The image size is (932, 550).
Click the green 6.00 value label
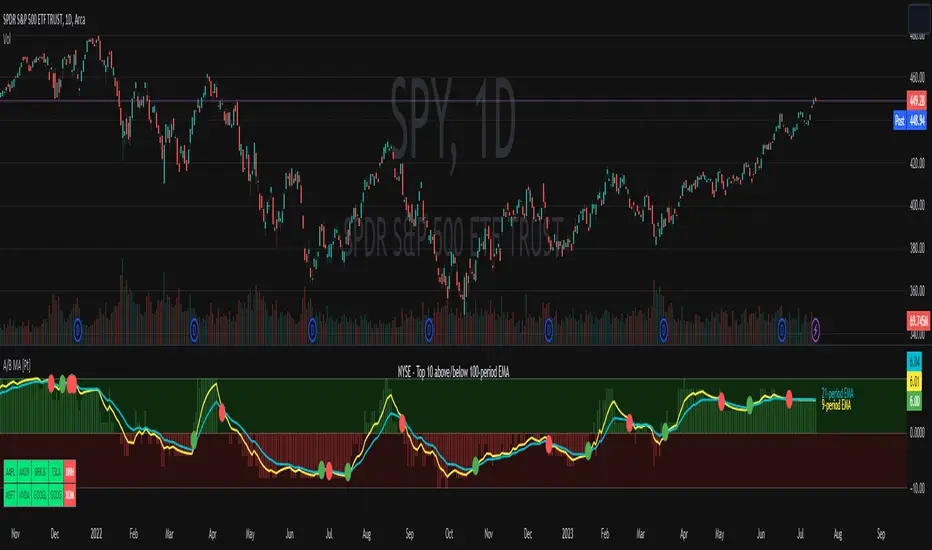[914, 401]
